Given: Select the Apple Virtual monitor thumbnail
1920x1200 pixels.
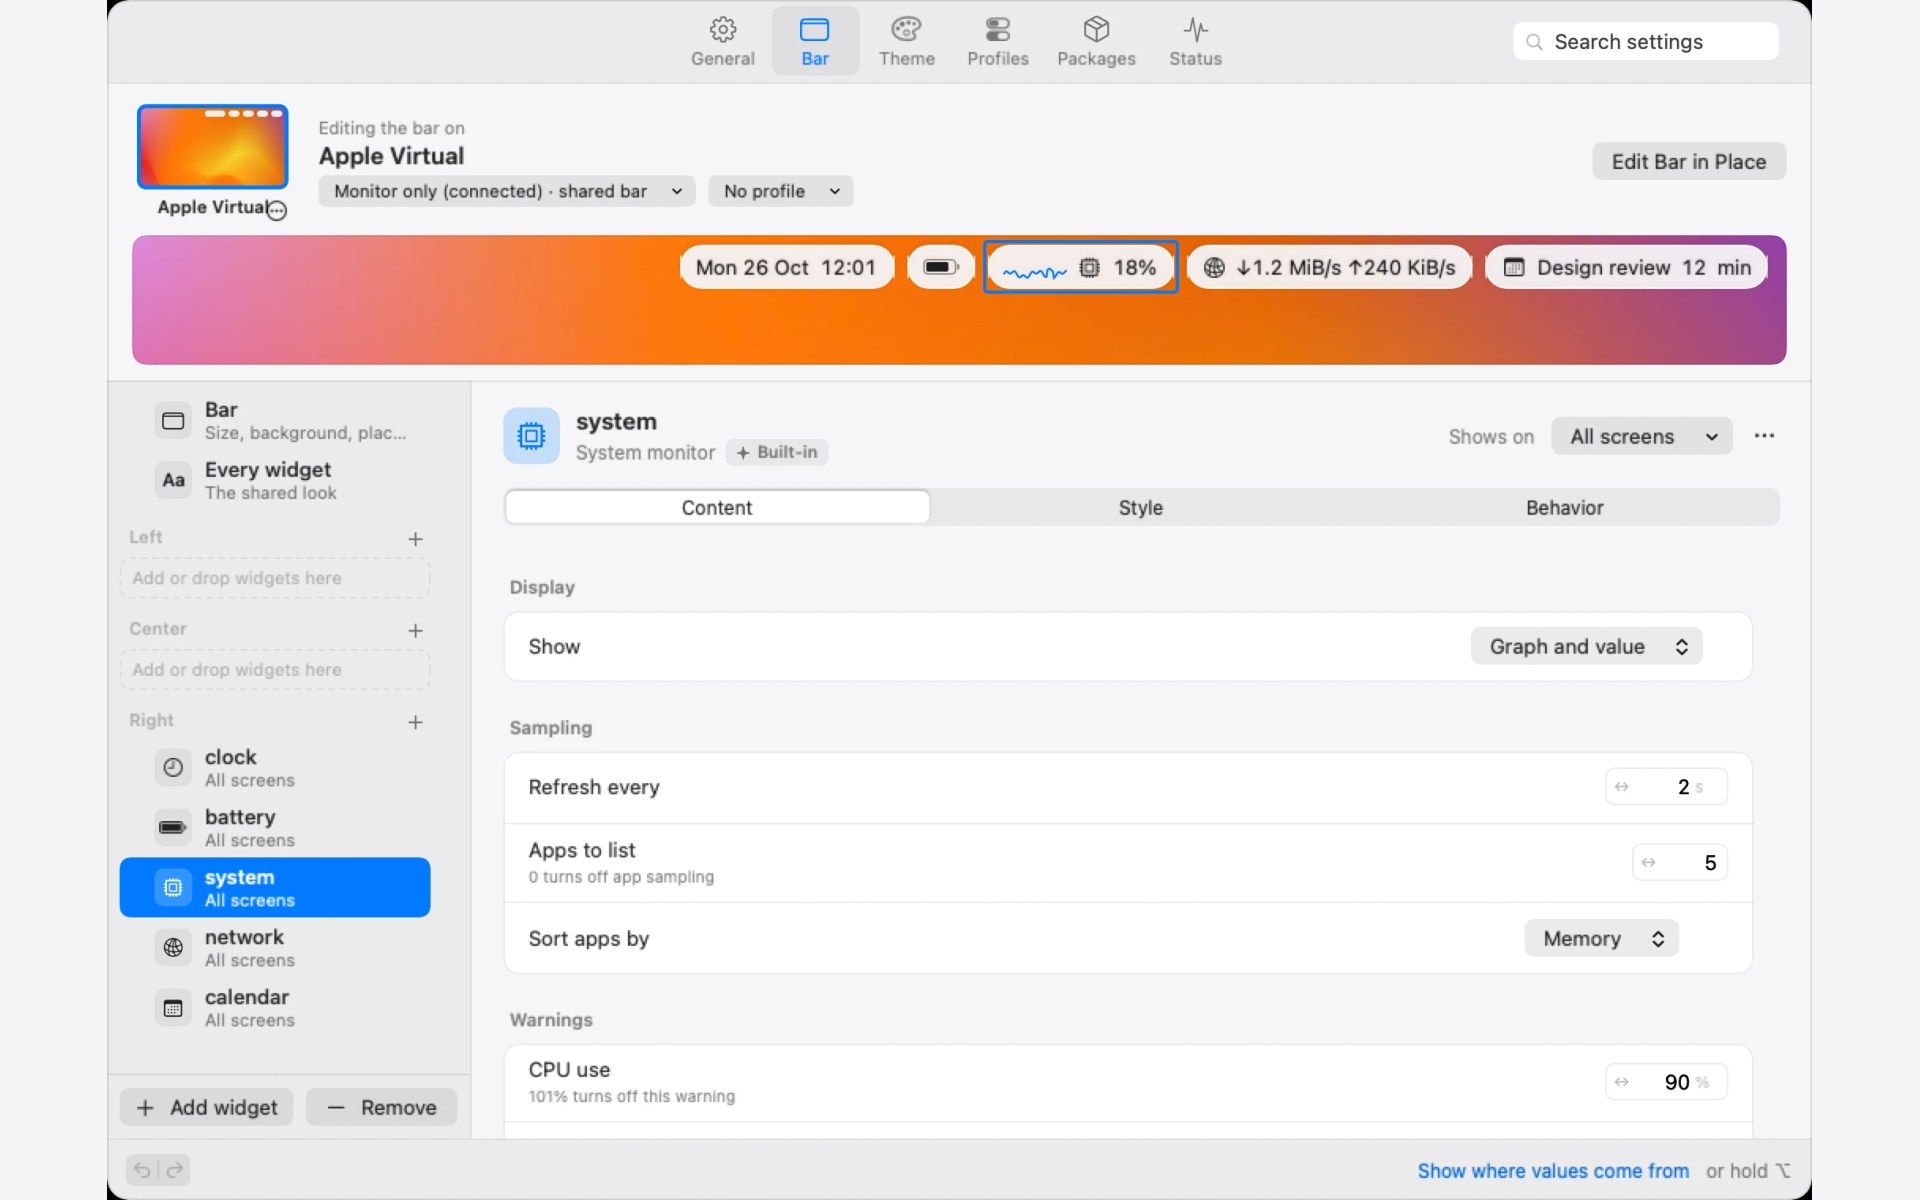Looking at the screenshot, I should 213,147.
